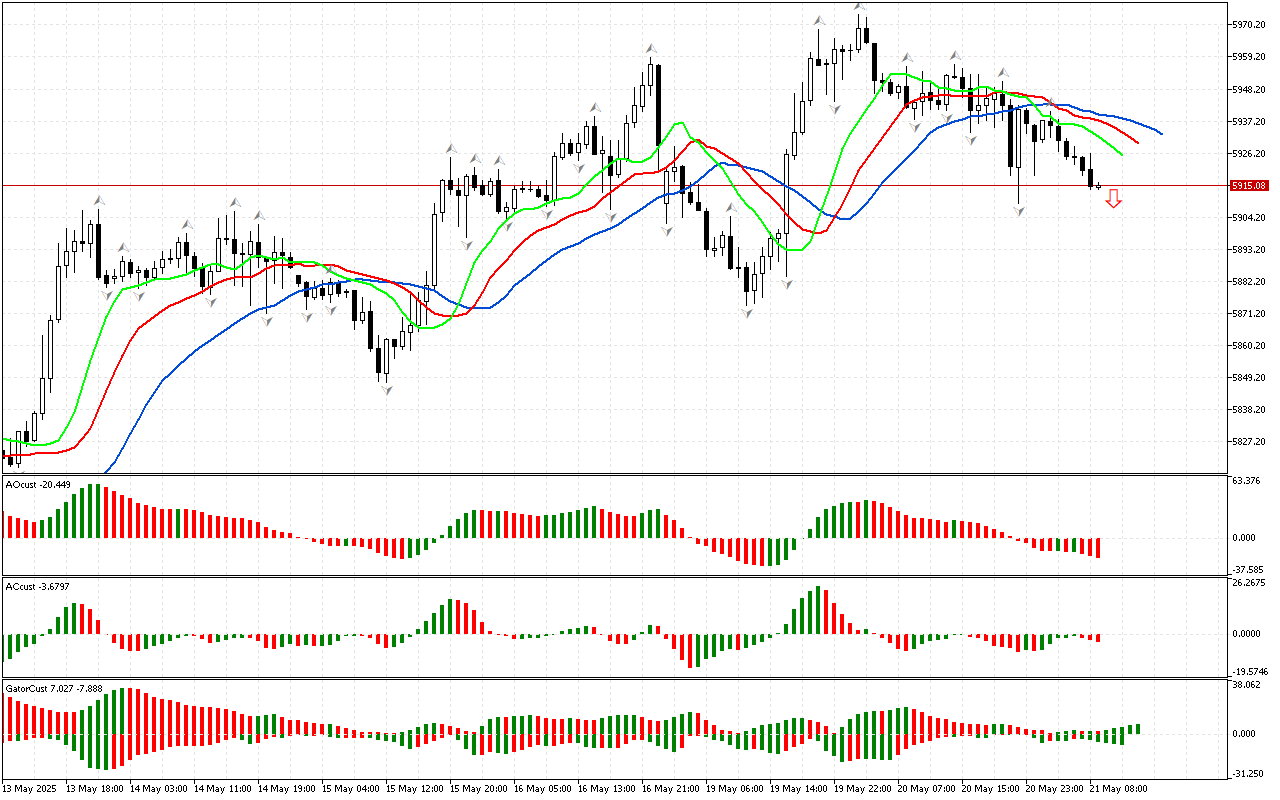Viewport: 1280px width, 800px height.
Task: Click up fractal above the 16 May 21:00 peak
Action: (651, 48)
